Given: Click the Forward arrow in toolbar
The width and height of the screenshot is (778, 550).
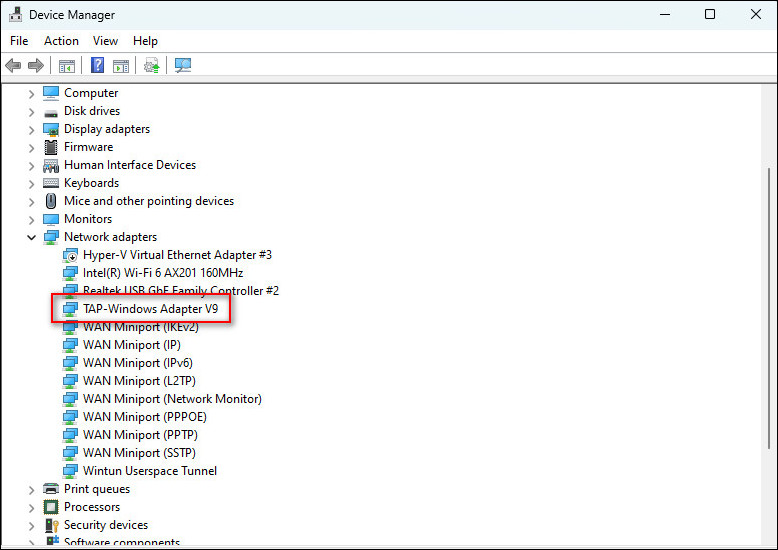Looking at the screenshot, I should [36, 66].
